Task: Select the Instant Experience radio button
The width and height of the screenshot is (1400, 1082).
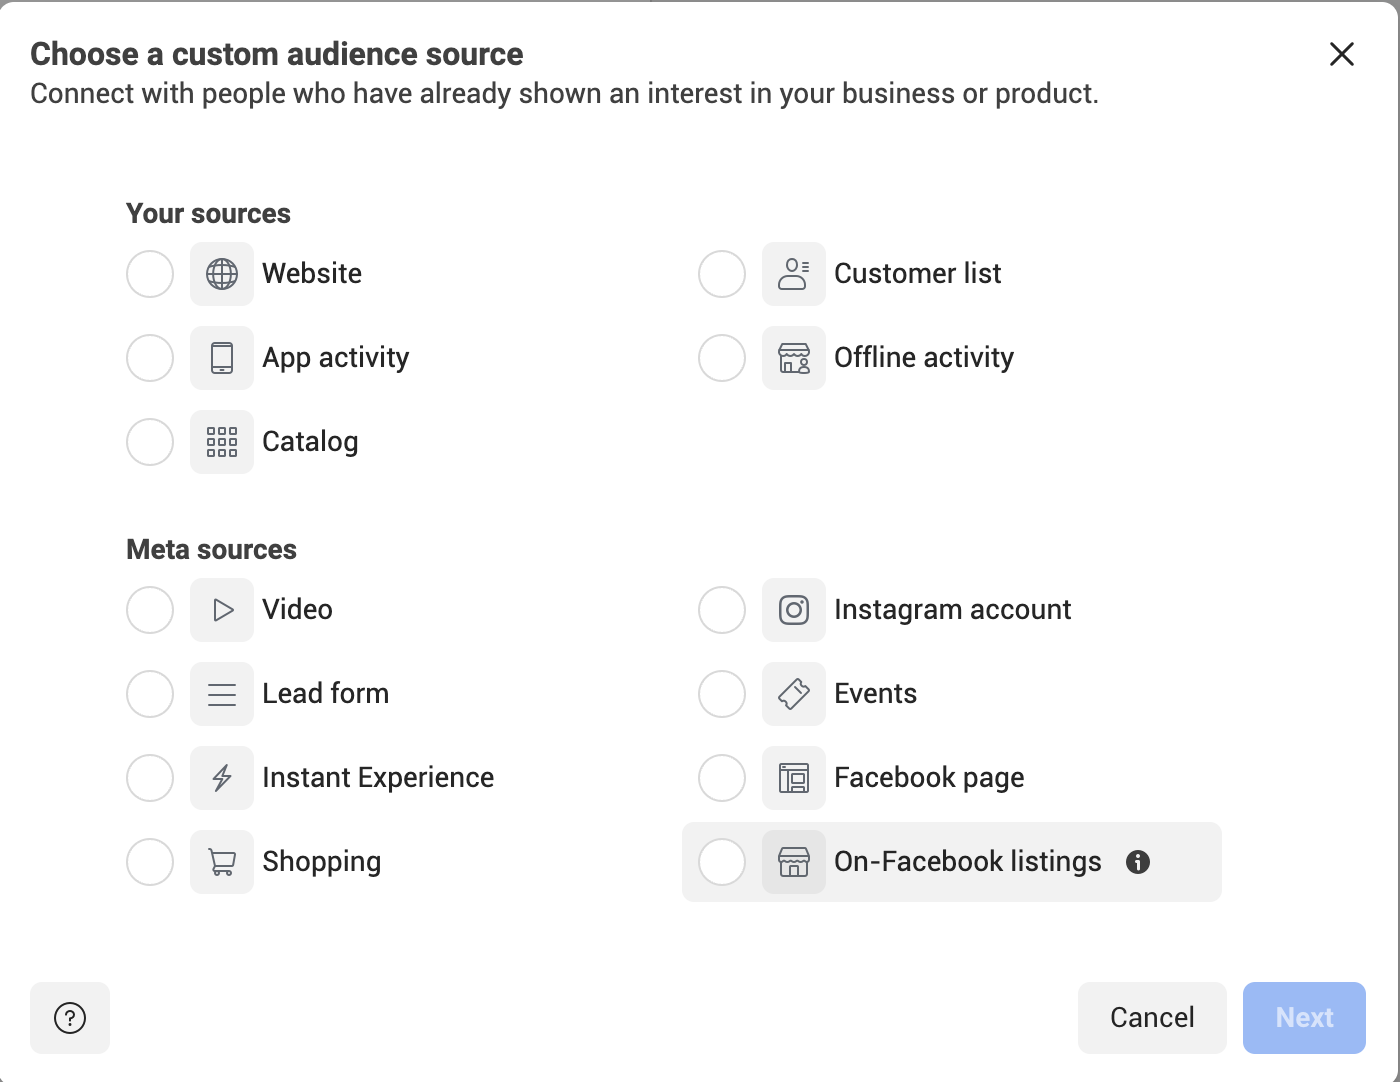Action: pos(150,778)
